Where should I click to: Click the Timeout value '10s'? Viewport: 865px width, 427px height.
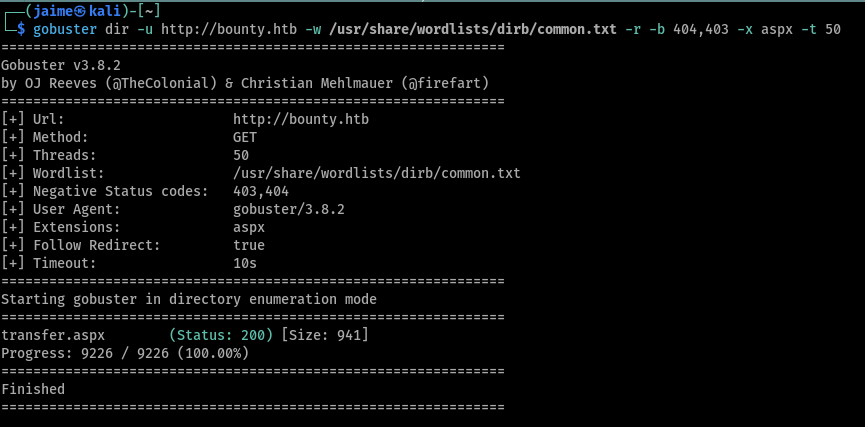point(245,264)
